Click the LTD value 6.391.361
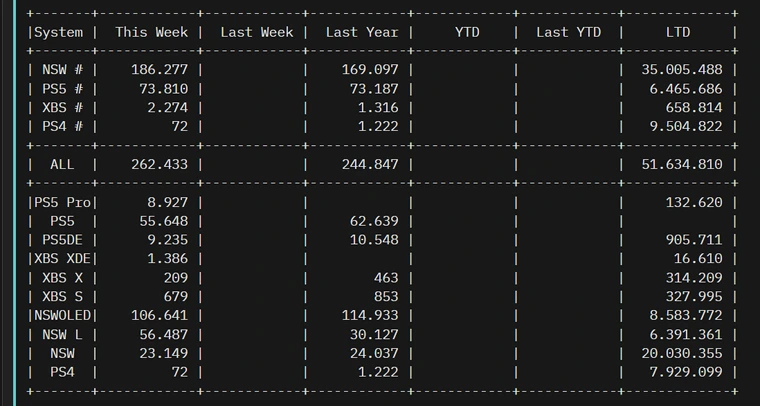This screenshot has width=760, height=406. coord(686,335)
